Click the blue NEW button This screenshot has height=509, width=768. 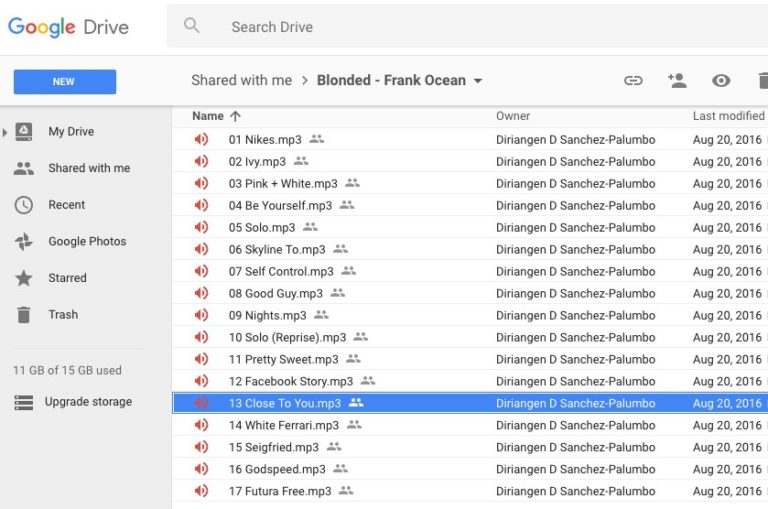65,81
